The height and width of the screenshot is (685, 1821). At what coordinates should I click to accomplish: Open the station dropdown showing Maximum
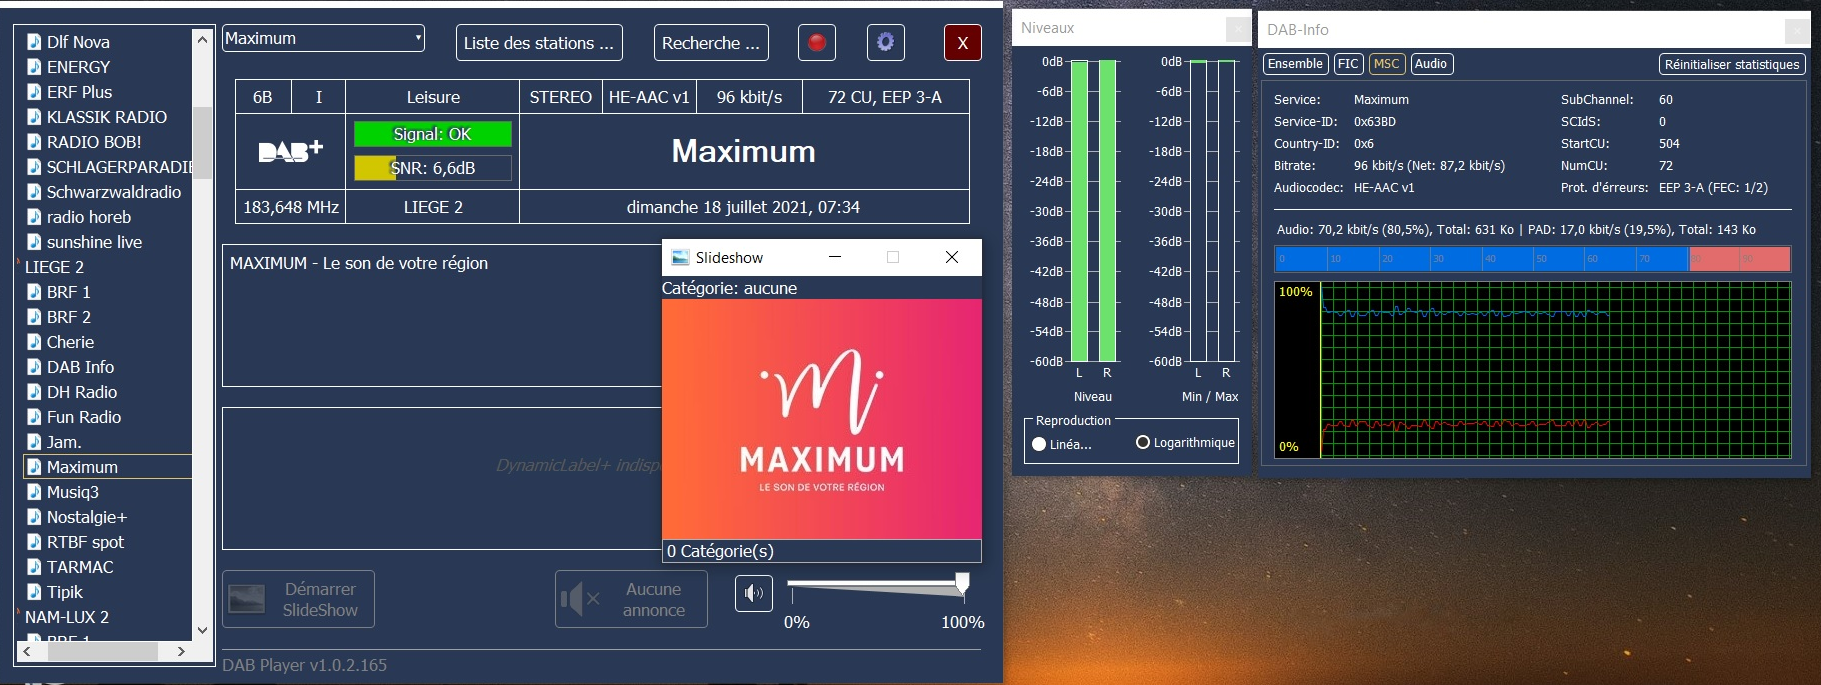pos(323,38)
